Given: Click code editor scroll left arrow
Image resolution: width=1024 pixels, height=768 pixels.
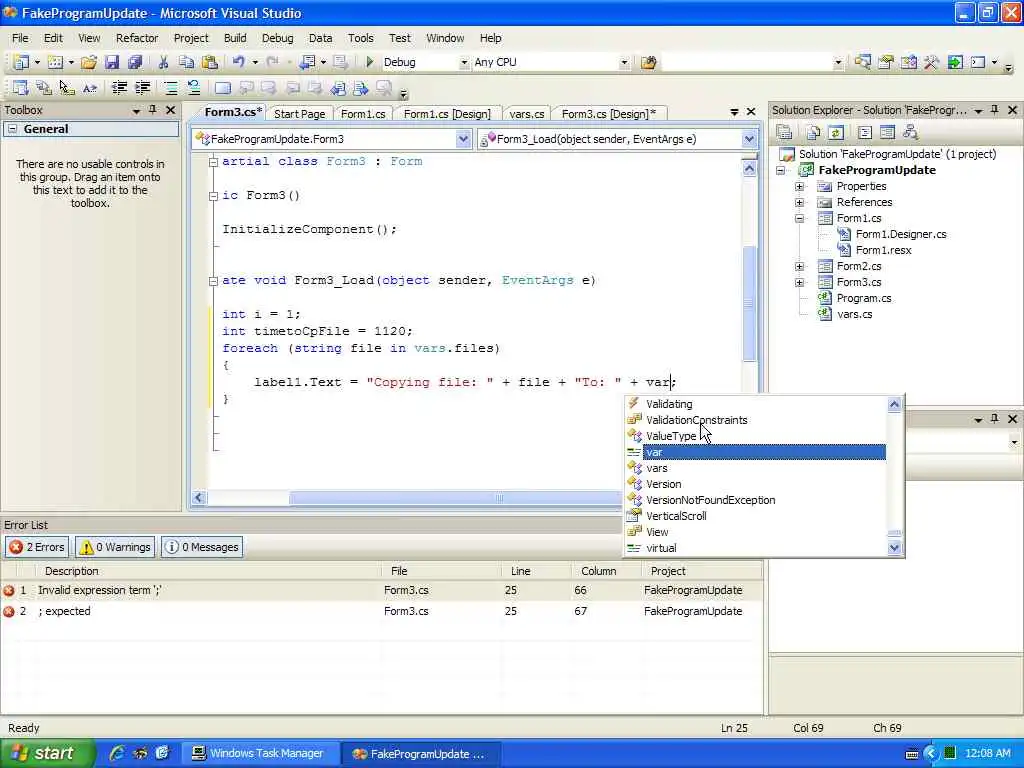Looking at the screenshot, I should pyautogui.click(x=199, y=498).
